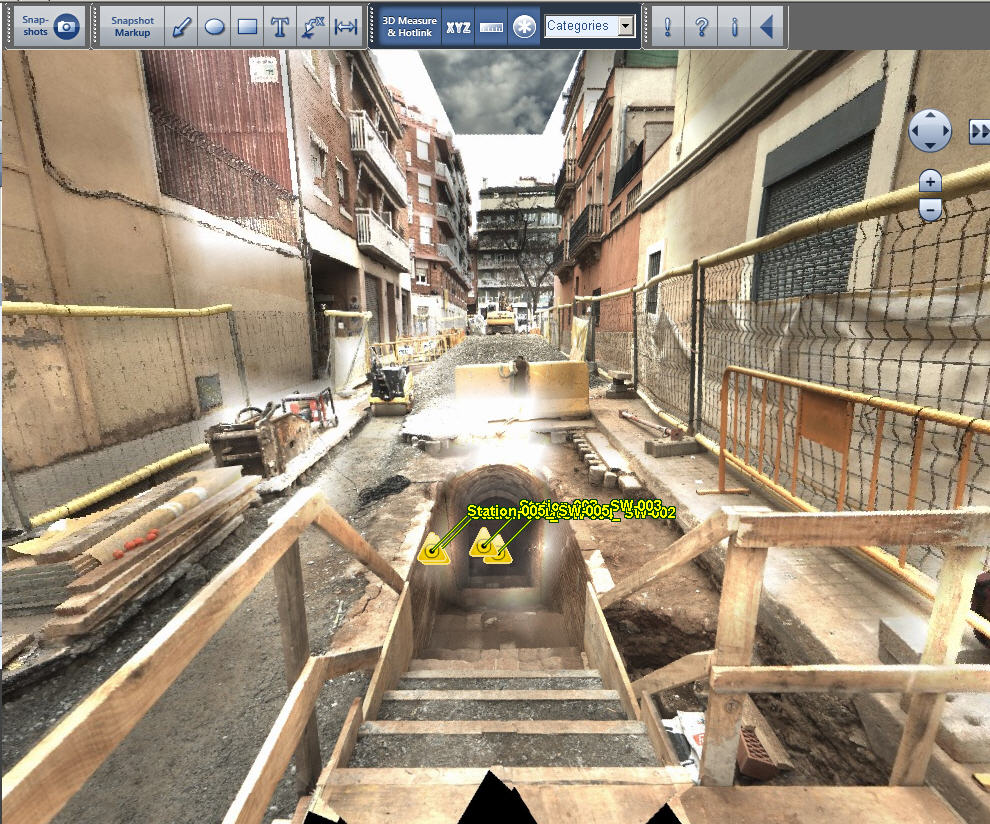Click the delete markup arrow-X icon
The width and height of the screenshot is (990, 824).
click(x=313, y=27)
